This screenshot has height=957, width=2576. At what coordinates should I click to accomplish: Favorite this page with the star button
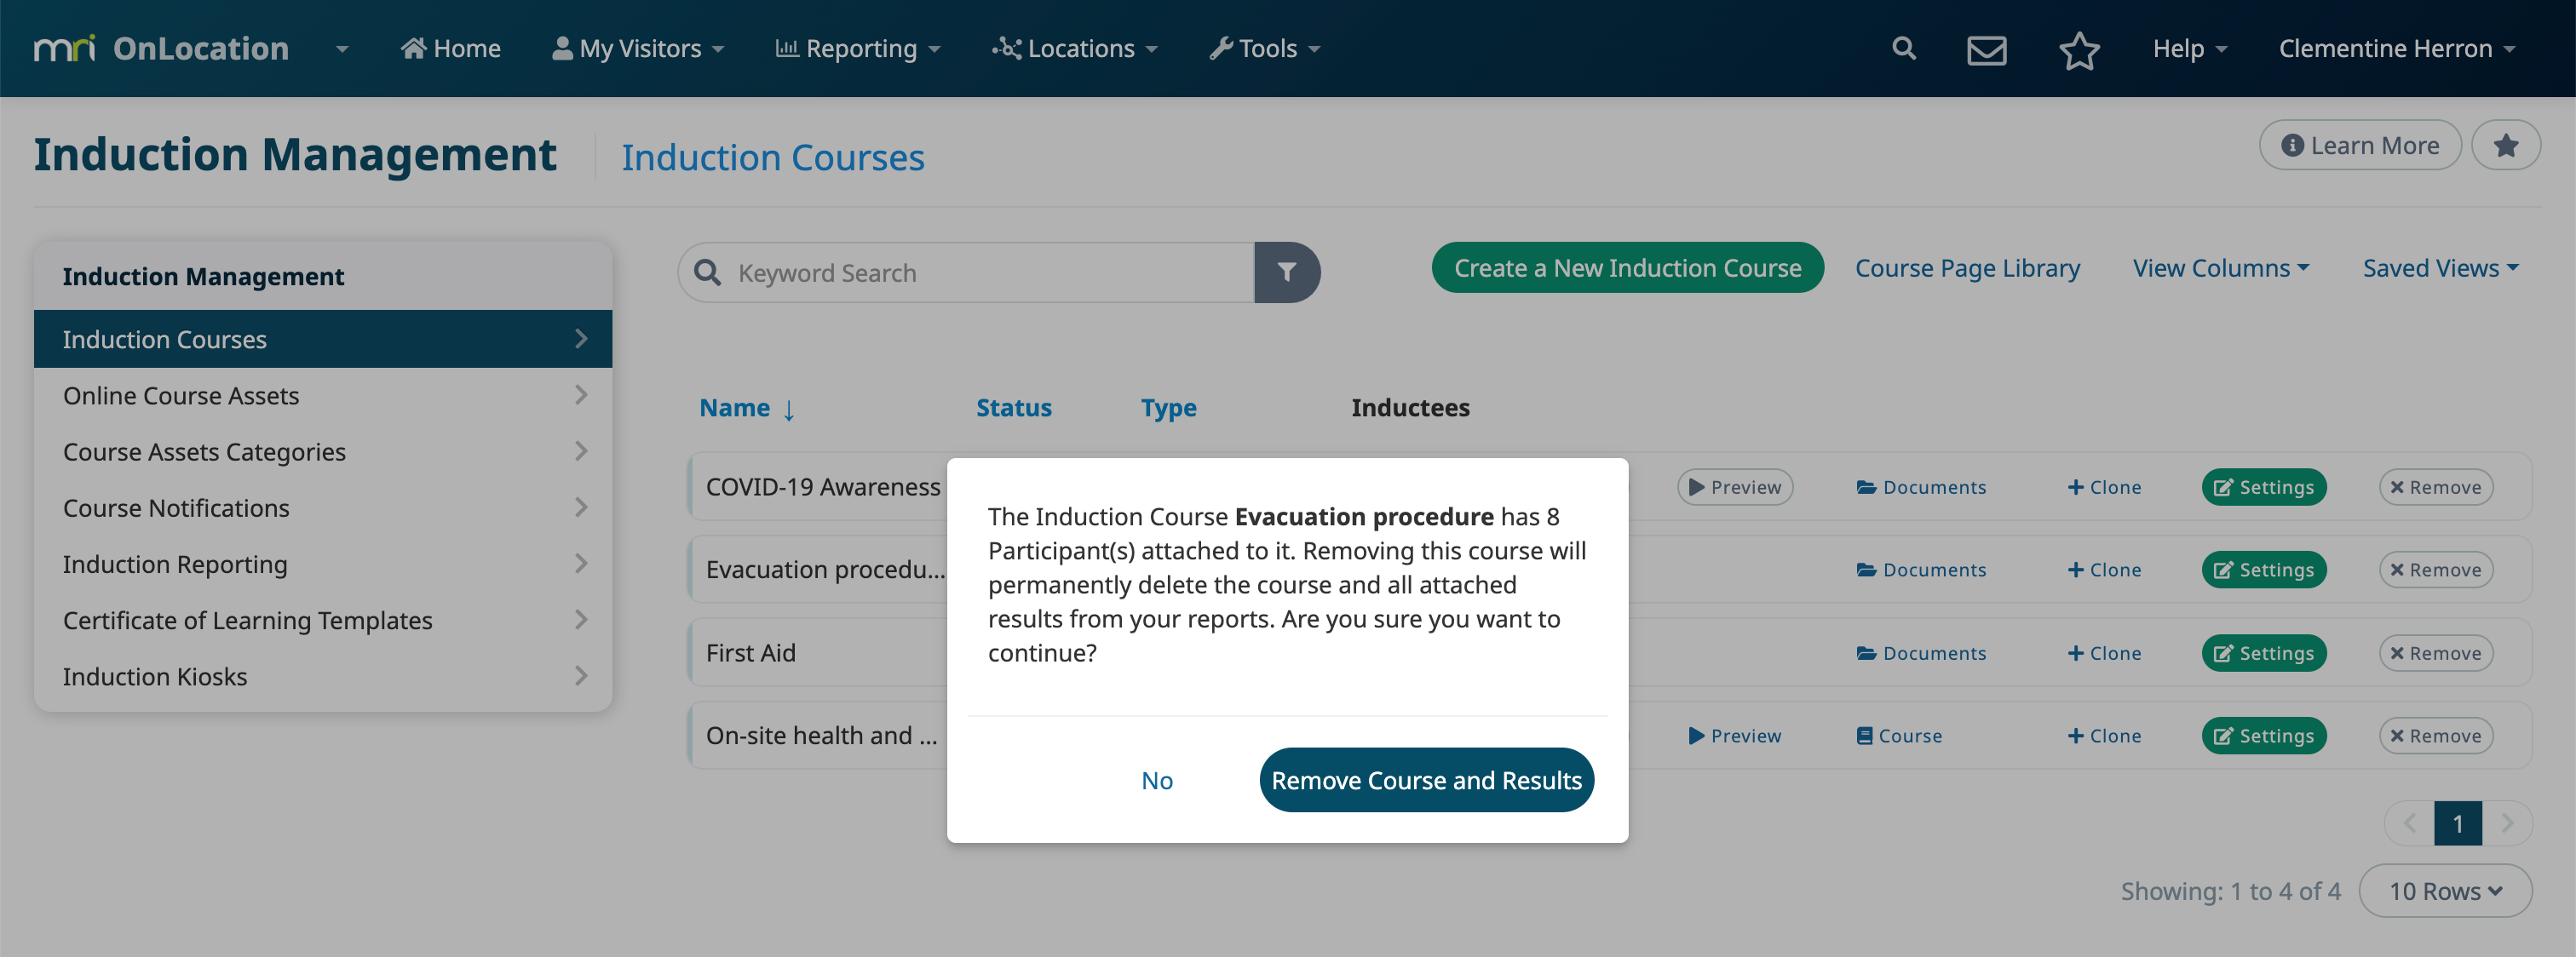pos(2505,146)
